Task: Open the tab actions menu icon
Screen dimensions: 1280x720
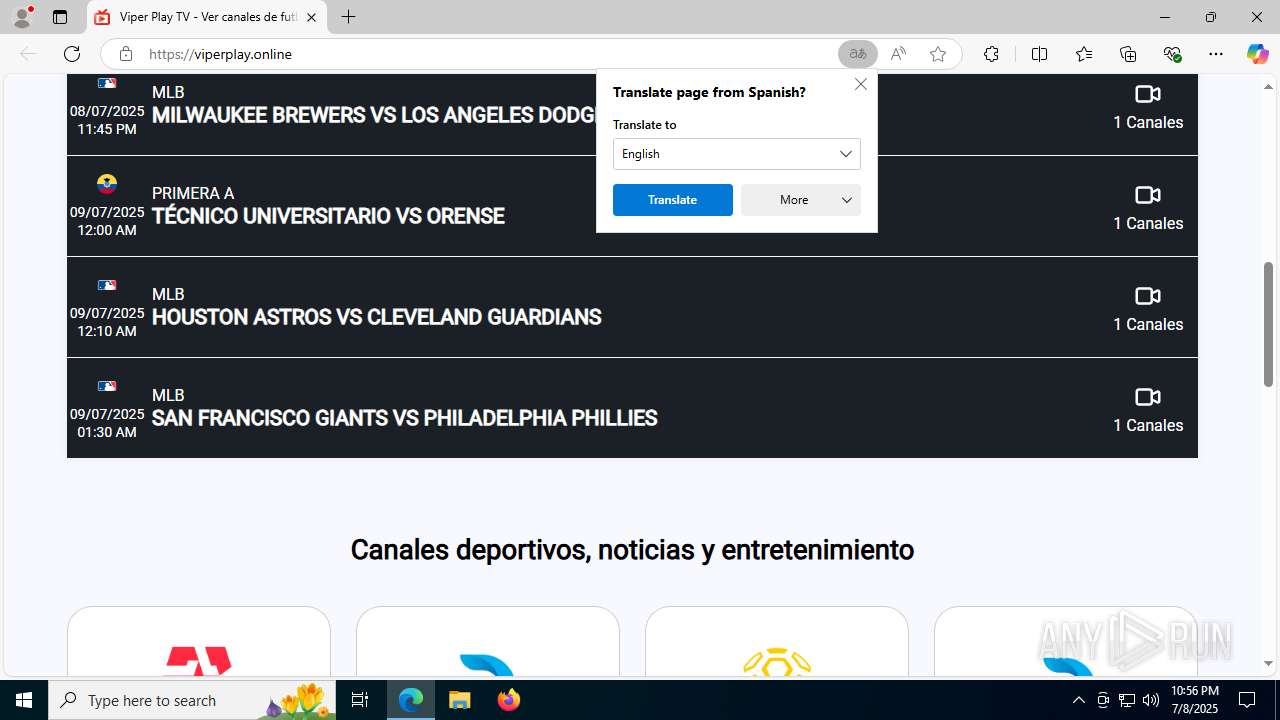Action: pyautogui.click(x=60, y=17)
